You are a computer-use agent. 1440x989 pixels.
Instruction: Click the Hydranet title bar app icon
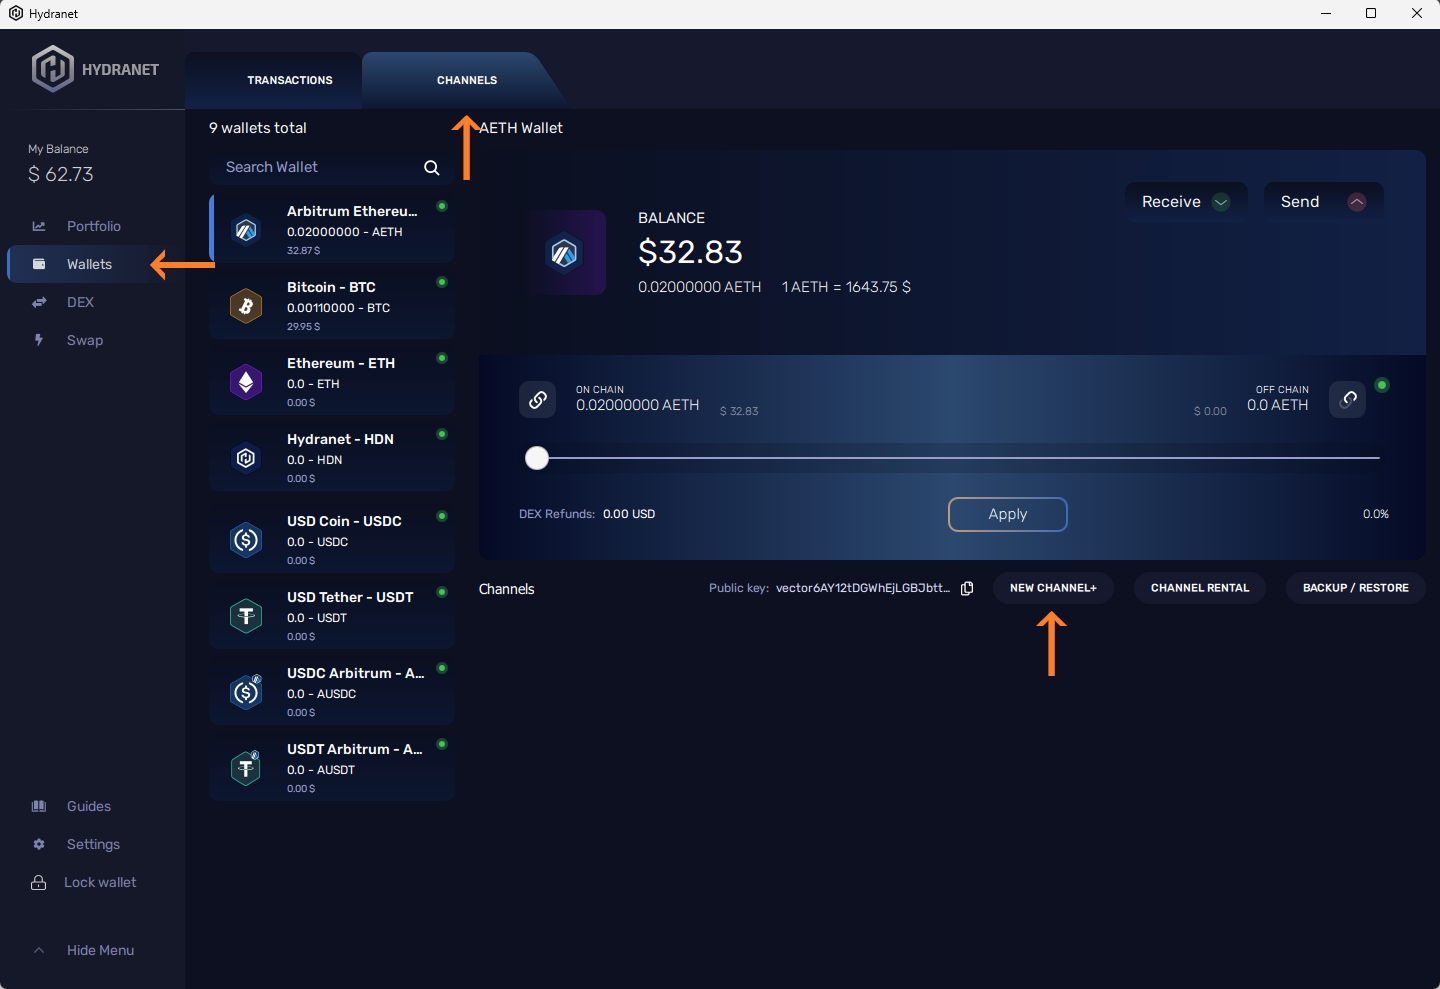(16, 13)
